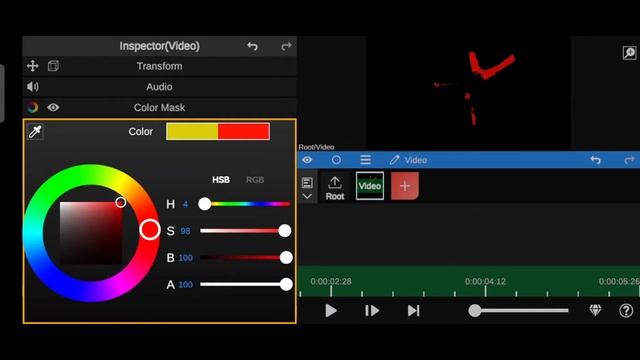Image resolution: width=640 pixels, height=360 pixels.
Task: Click the saturation-brightness square picker handle
Action: [x=120, y=202]
